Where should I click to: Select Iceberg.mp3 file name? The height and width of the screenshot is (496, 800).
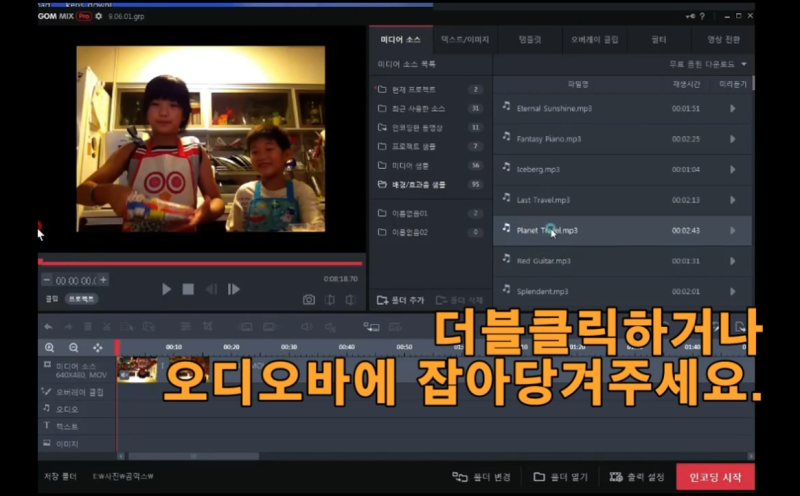click(538, 169)
